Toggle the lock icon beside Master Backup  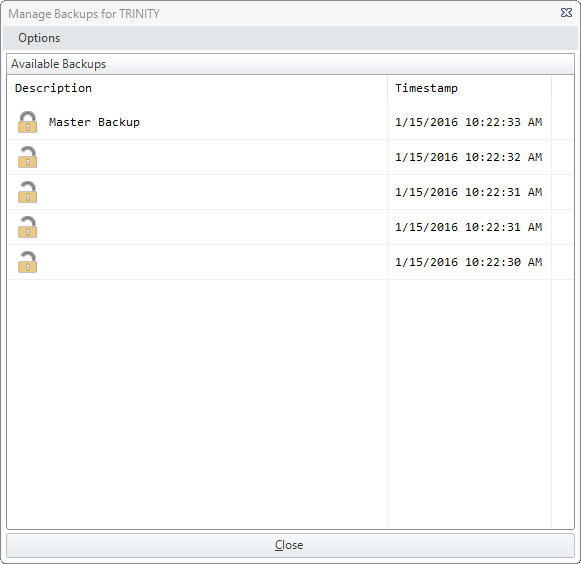(27, 122)
